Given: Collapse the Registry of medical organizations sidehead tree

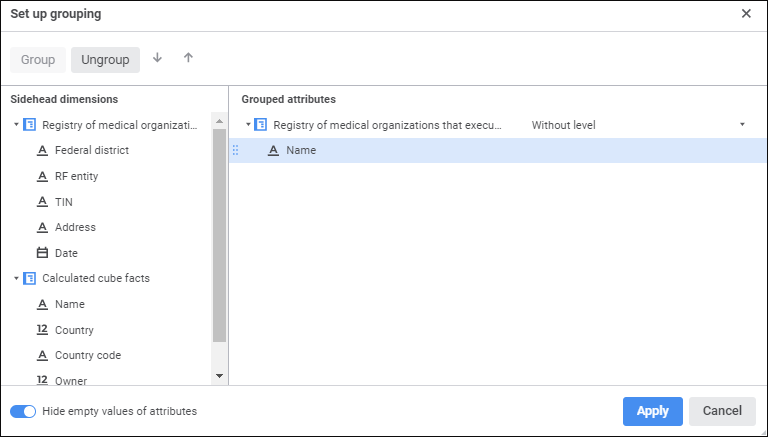Looking at the screenshot, I should pos(16,126).
